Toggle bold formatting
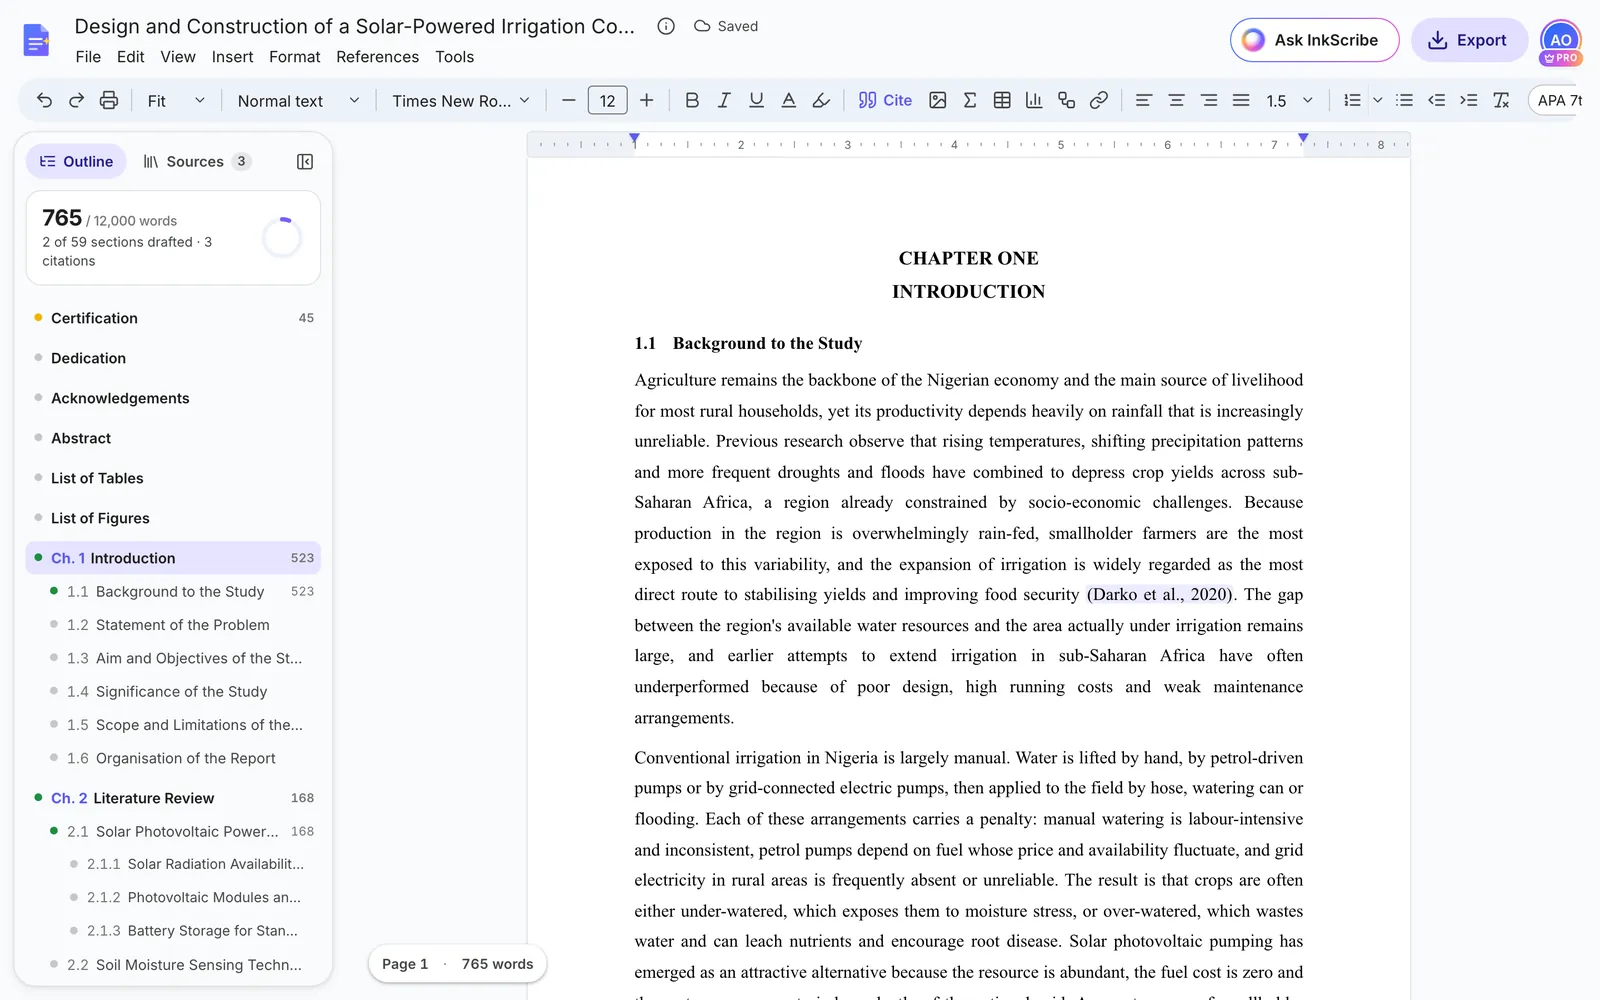 pyautogui.click(x=691, y=100)
